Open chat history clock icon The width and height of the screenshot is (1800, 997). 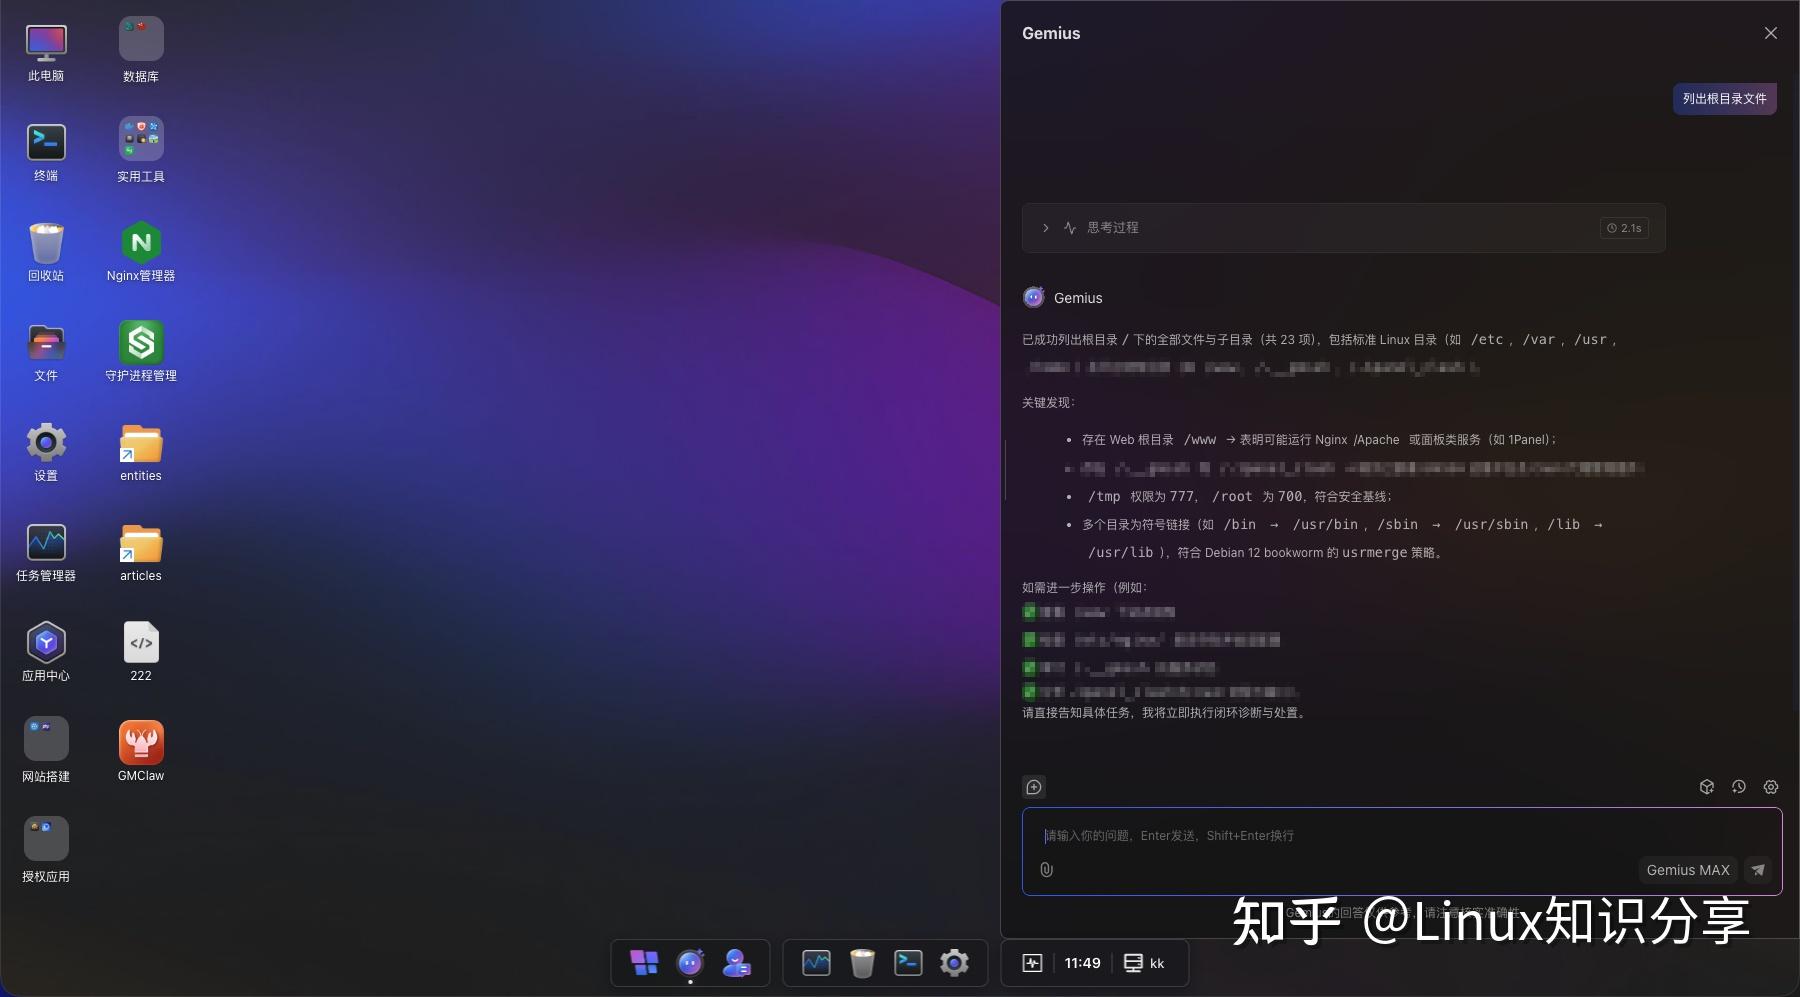tap(1739, 787)
